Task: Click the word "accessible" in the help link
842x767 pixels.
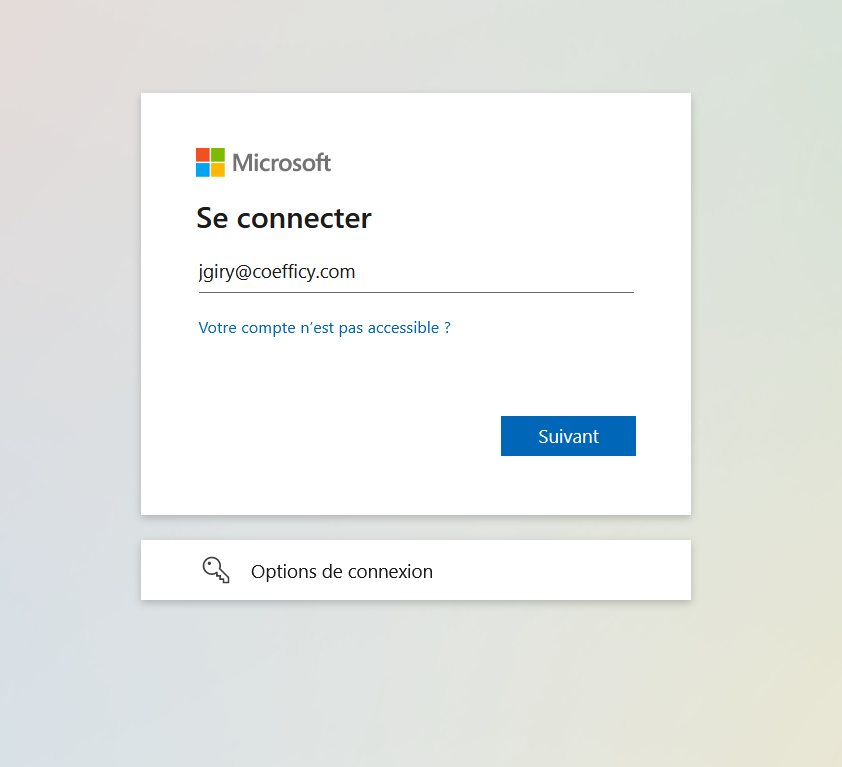Action: [x=403, y=327]
